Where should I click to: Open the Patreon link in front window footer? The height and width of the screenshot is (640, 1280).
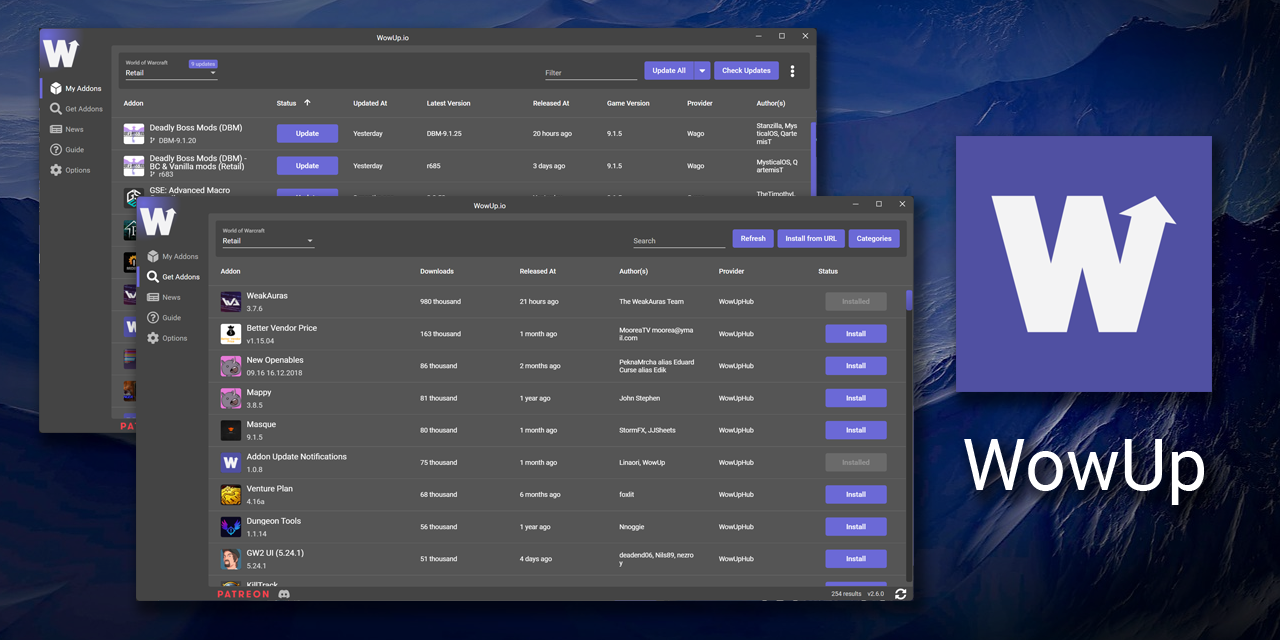[243, 594]
